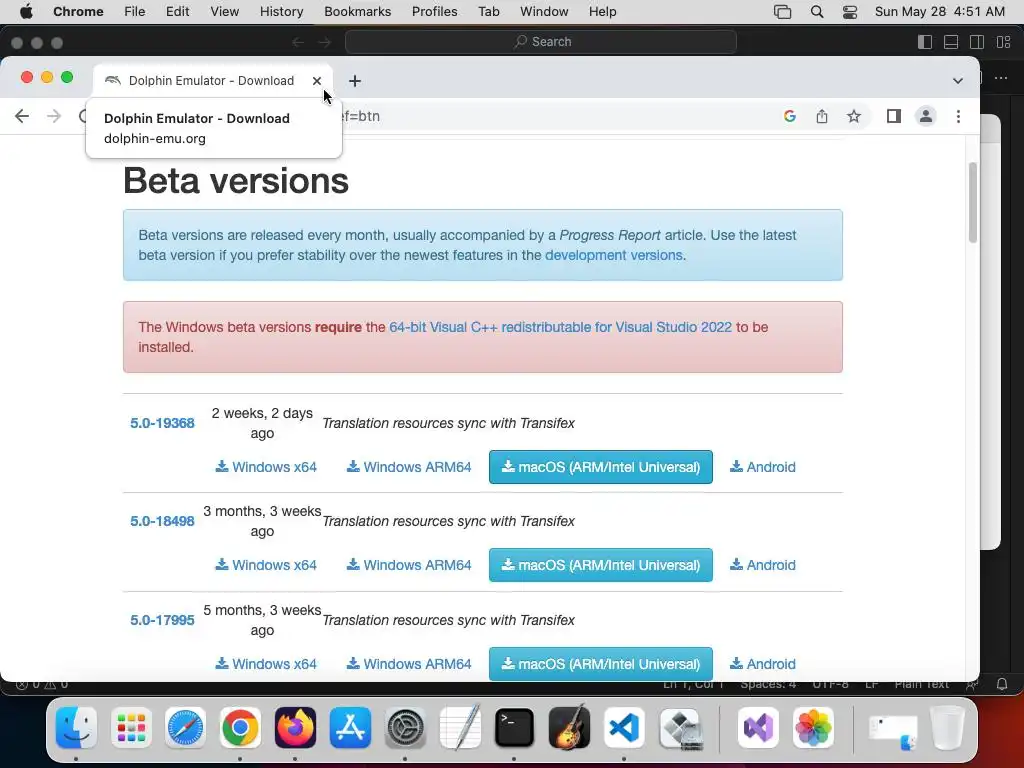1024x768 pixels.
Task: Open the Bookmarks menu
Action: click(x=357, y=11)
